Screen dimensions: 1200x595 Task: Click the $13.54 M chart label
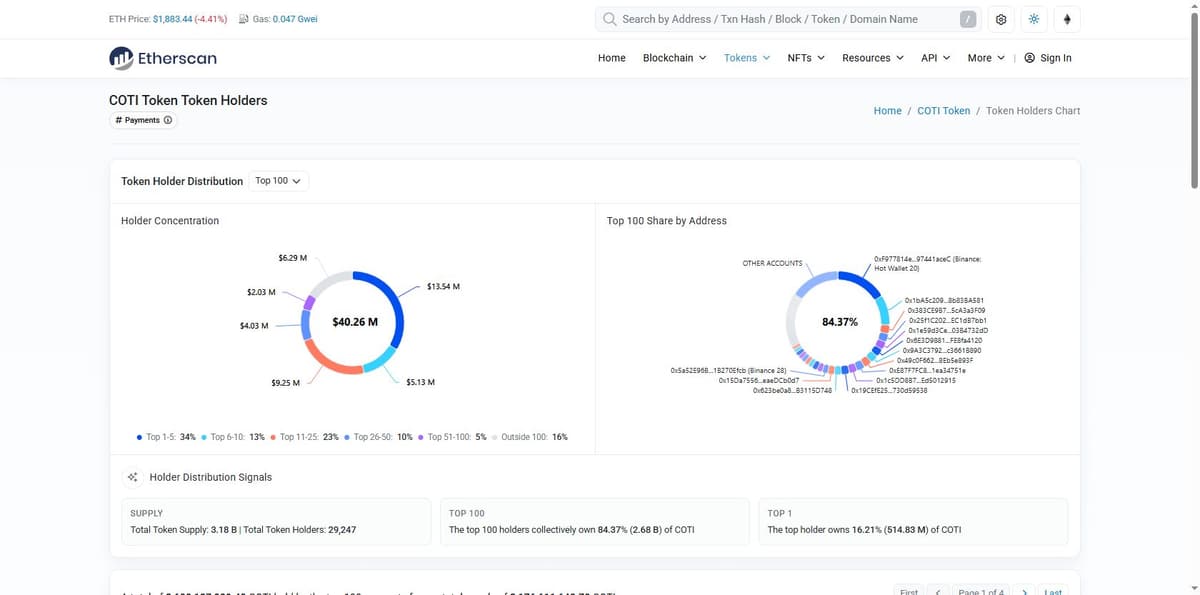[x=443, y=287]
